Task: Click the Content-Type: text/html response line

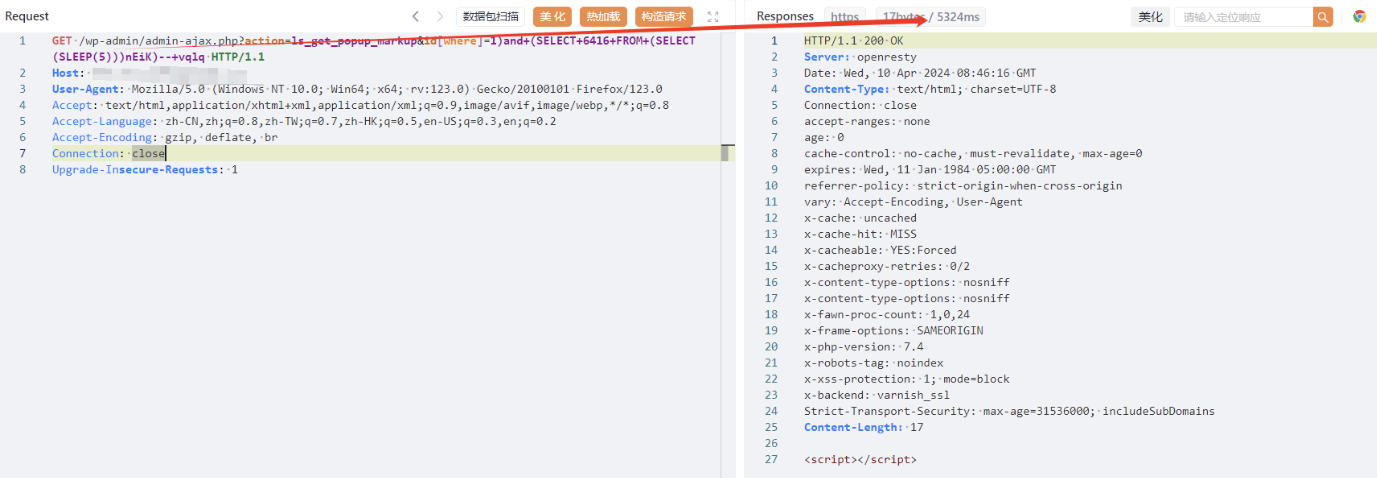Action: tap(930, 89)
